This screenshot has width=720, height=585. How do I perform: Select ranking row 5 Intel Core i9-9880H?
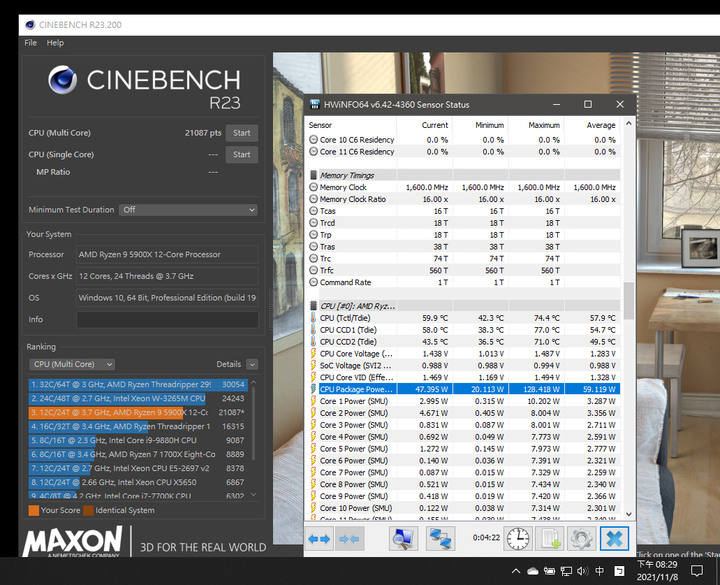[138, 440]
